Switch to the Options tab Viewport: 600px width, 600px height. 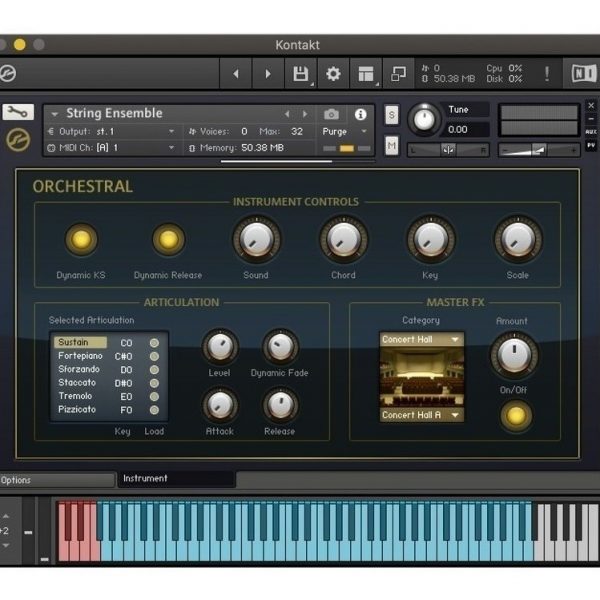[57, 480]
